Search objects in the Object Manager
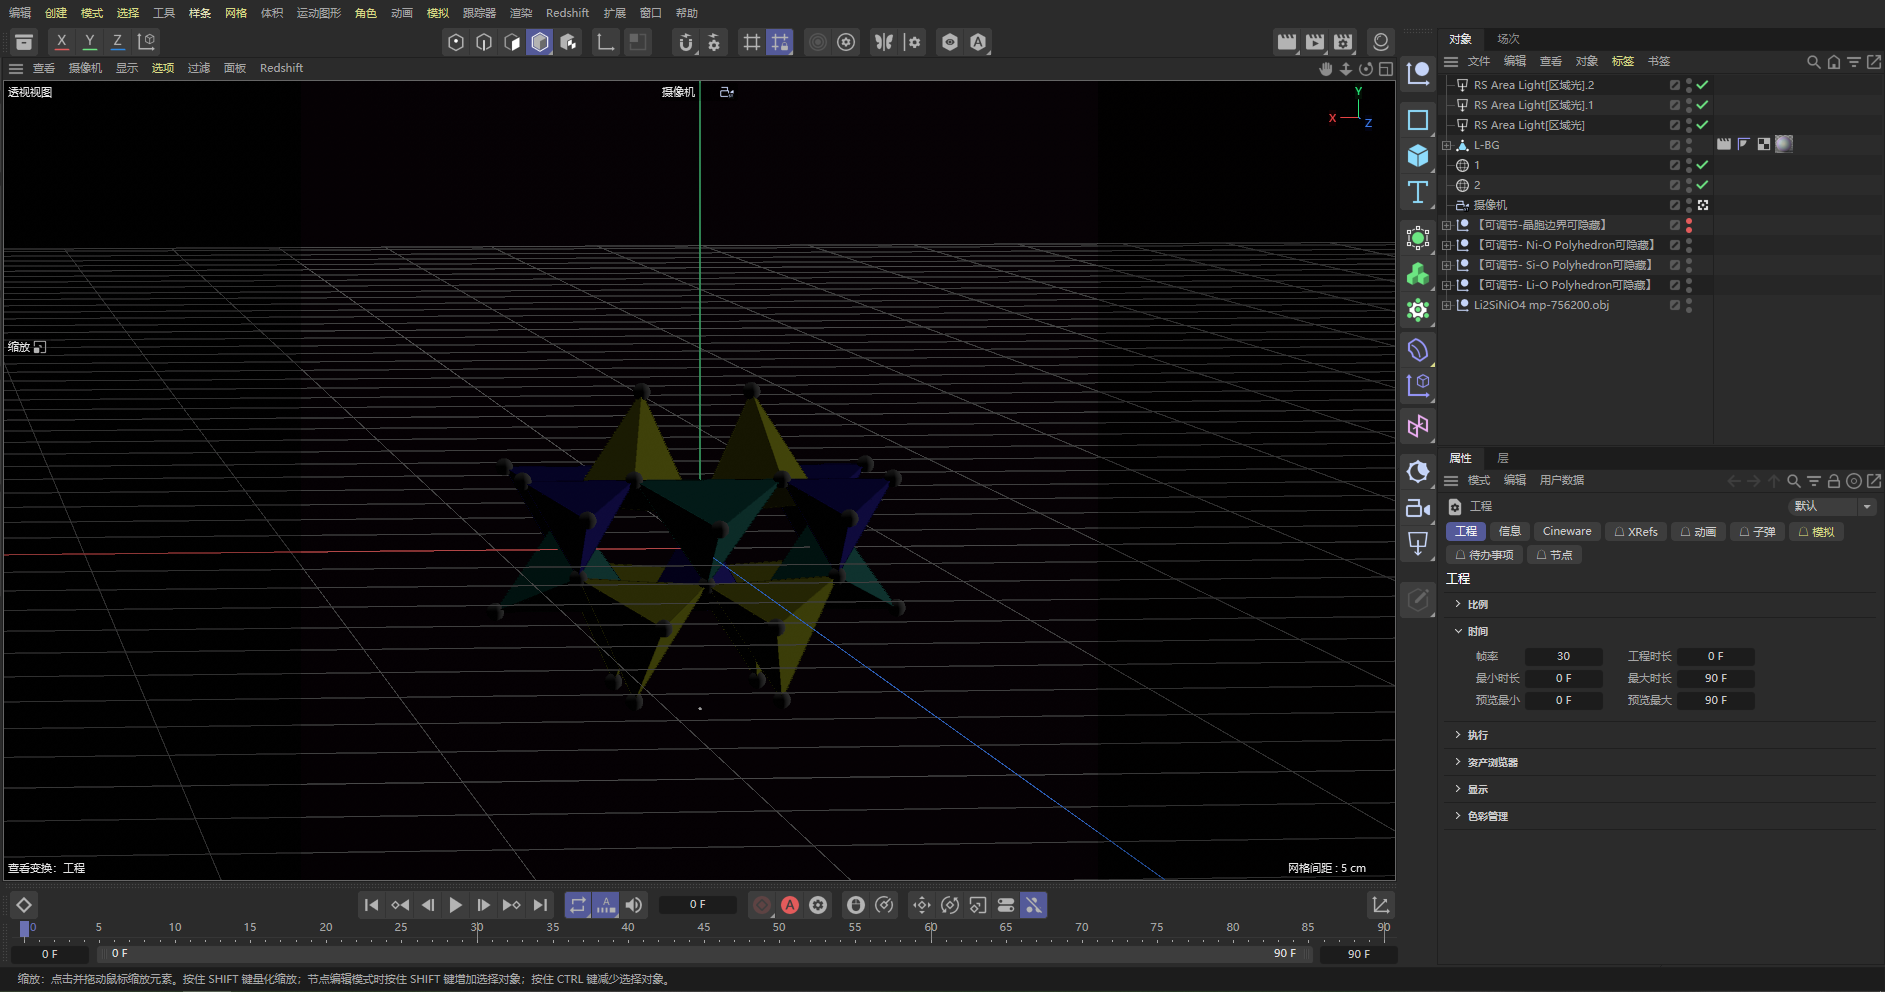The height and width of the screenshot is (992, 1885). click(1813, 62)
